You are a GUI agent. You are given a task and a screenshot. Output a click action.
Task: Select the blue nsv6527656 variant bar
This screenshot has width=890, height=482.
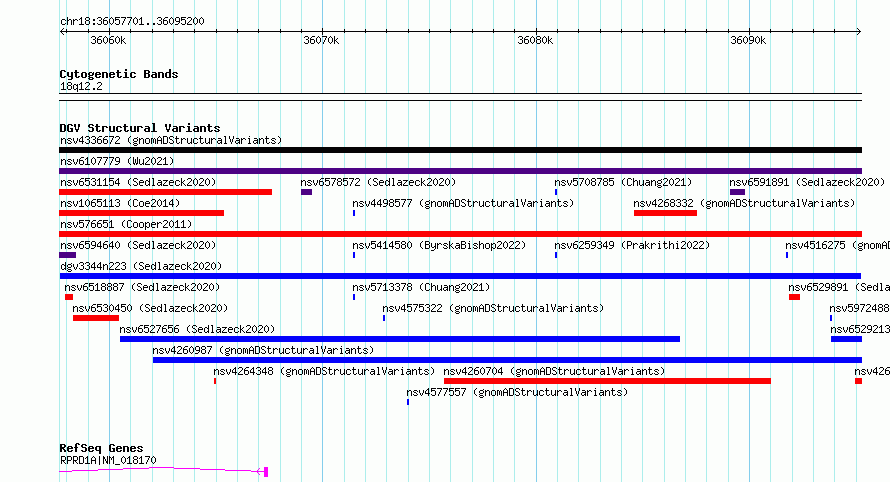(400, 339)
